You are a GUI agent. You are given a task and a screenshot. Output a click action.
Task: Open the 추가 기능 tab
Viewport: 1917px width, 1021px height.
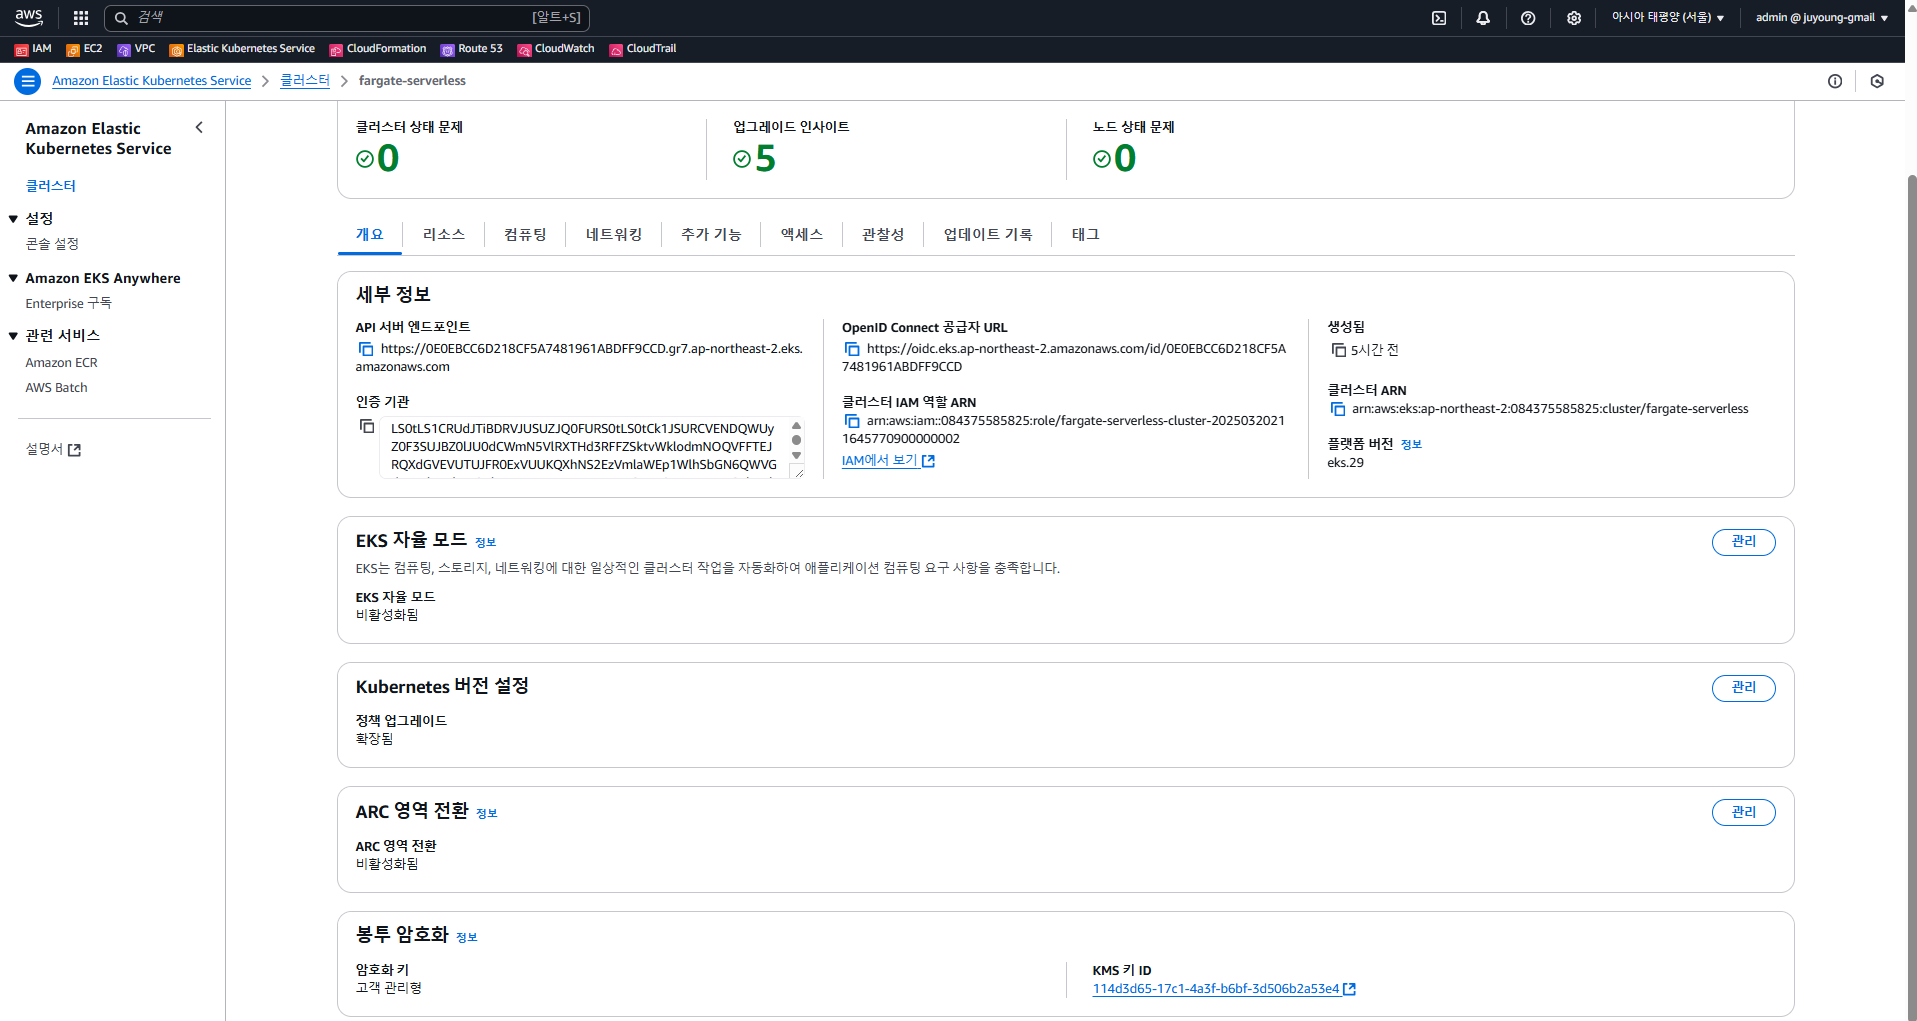[711, 235]
